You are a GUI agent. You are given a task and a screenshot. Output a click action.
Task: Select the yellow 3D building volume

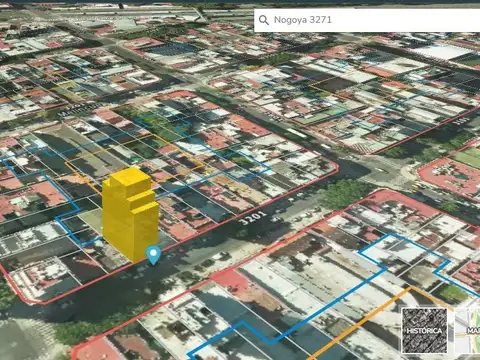click(x=130, y=214)
